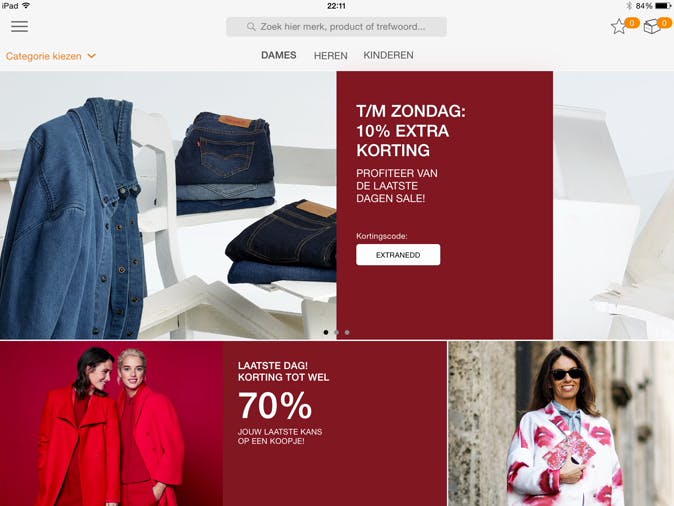Jump to the third carousel slide dot
The image size is (674, 506).
click(x=347, y=332)
